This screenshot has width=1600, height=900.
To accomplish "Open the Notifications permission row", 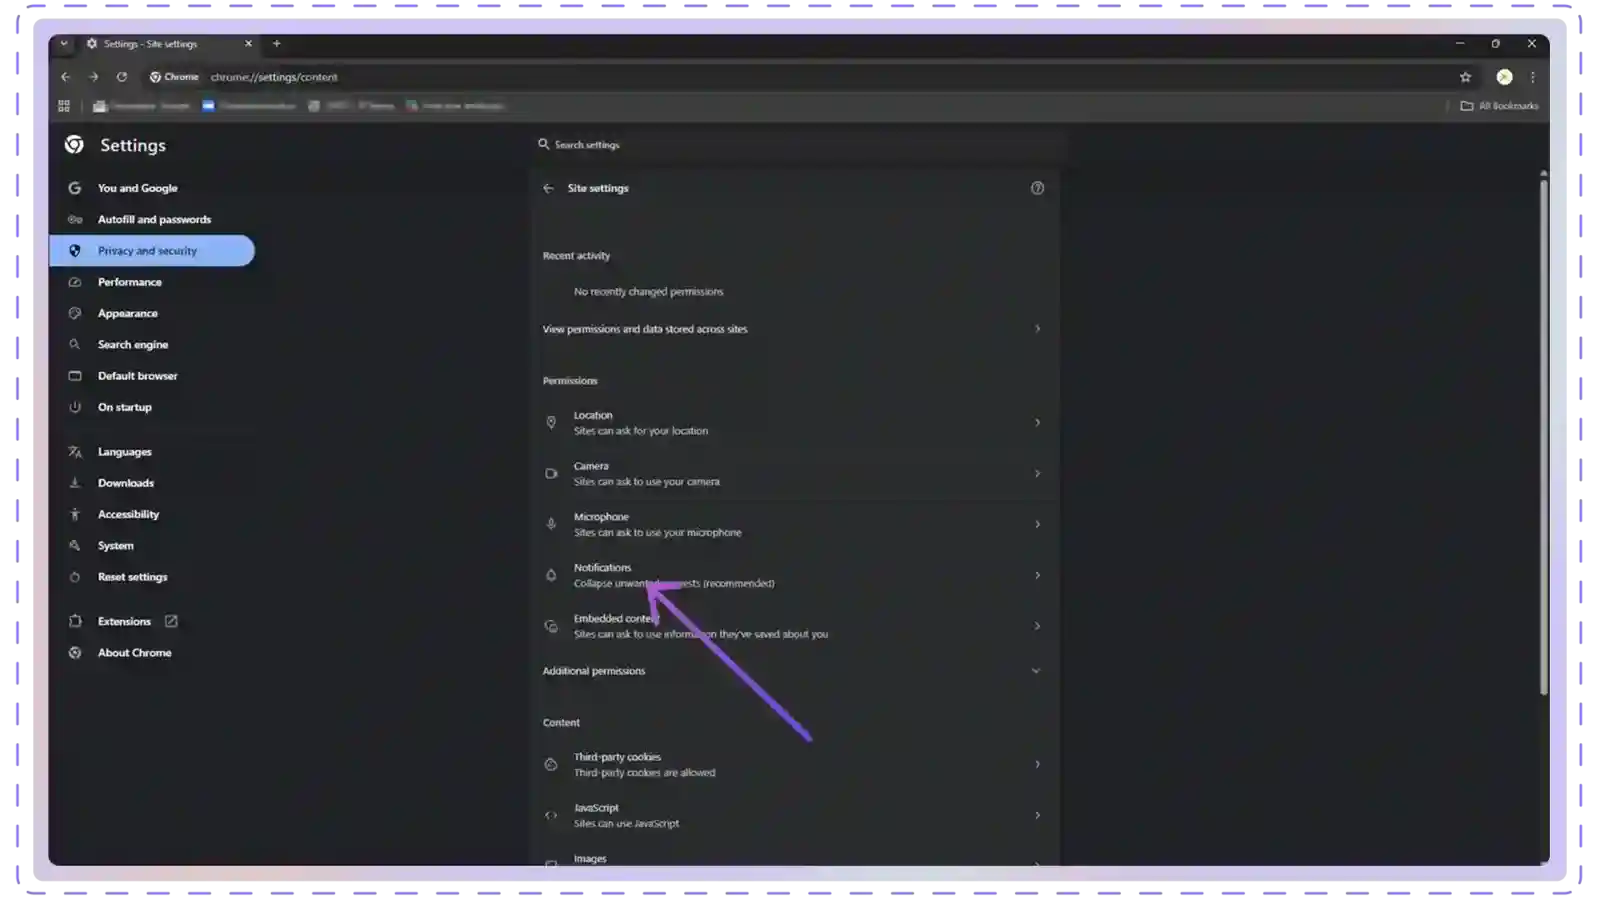I will coord(792,575).
